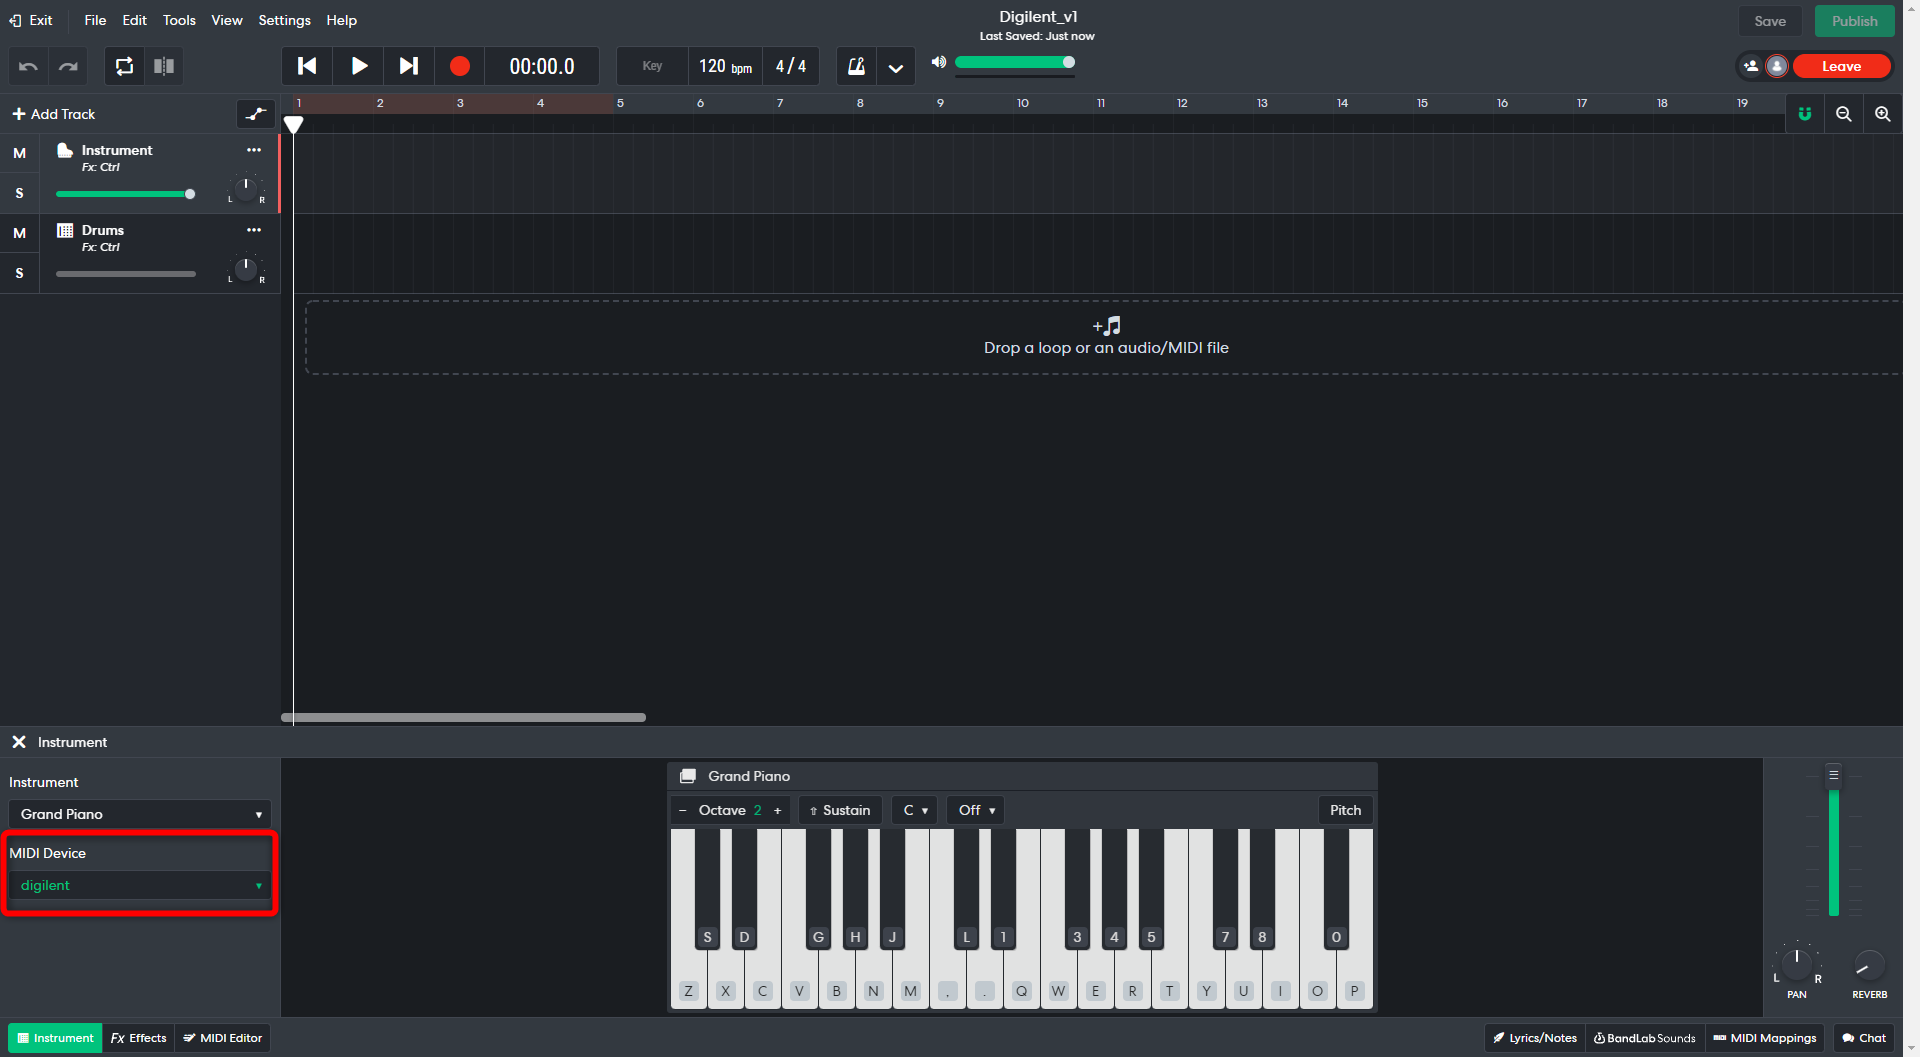Adjust the master volume slider

coord(1015,62)
